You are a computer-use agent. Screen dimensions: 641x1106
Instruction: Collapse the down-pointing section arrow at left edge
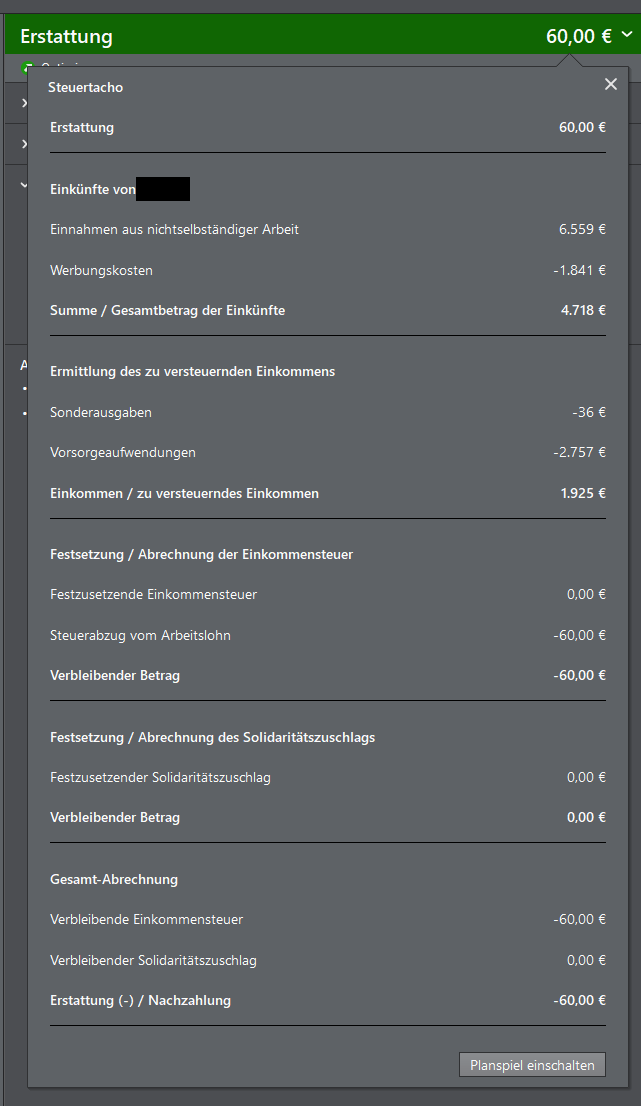click(x=24, y=183)
